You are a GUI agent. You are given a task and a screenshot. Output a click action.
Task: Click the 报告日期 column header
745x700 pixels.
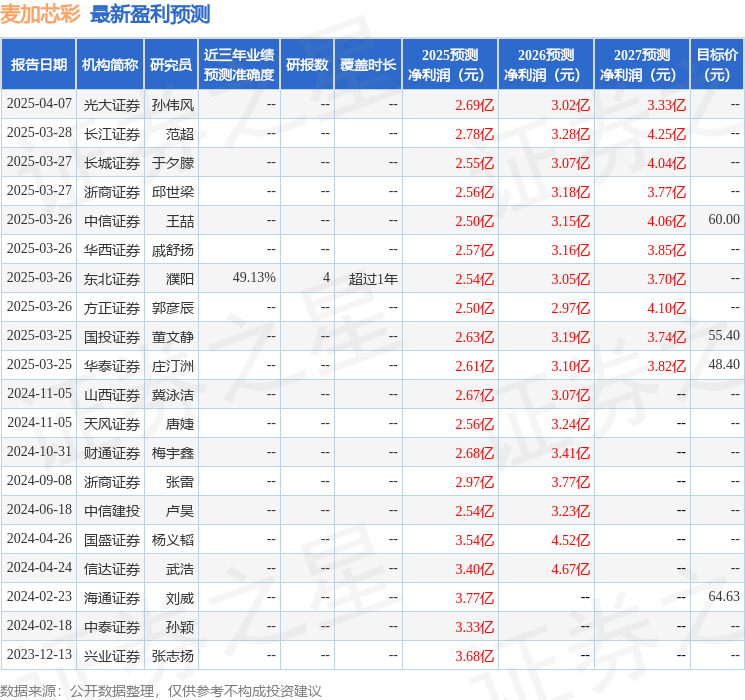tap(38, 65)
